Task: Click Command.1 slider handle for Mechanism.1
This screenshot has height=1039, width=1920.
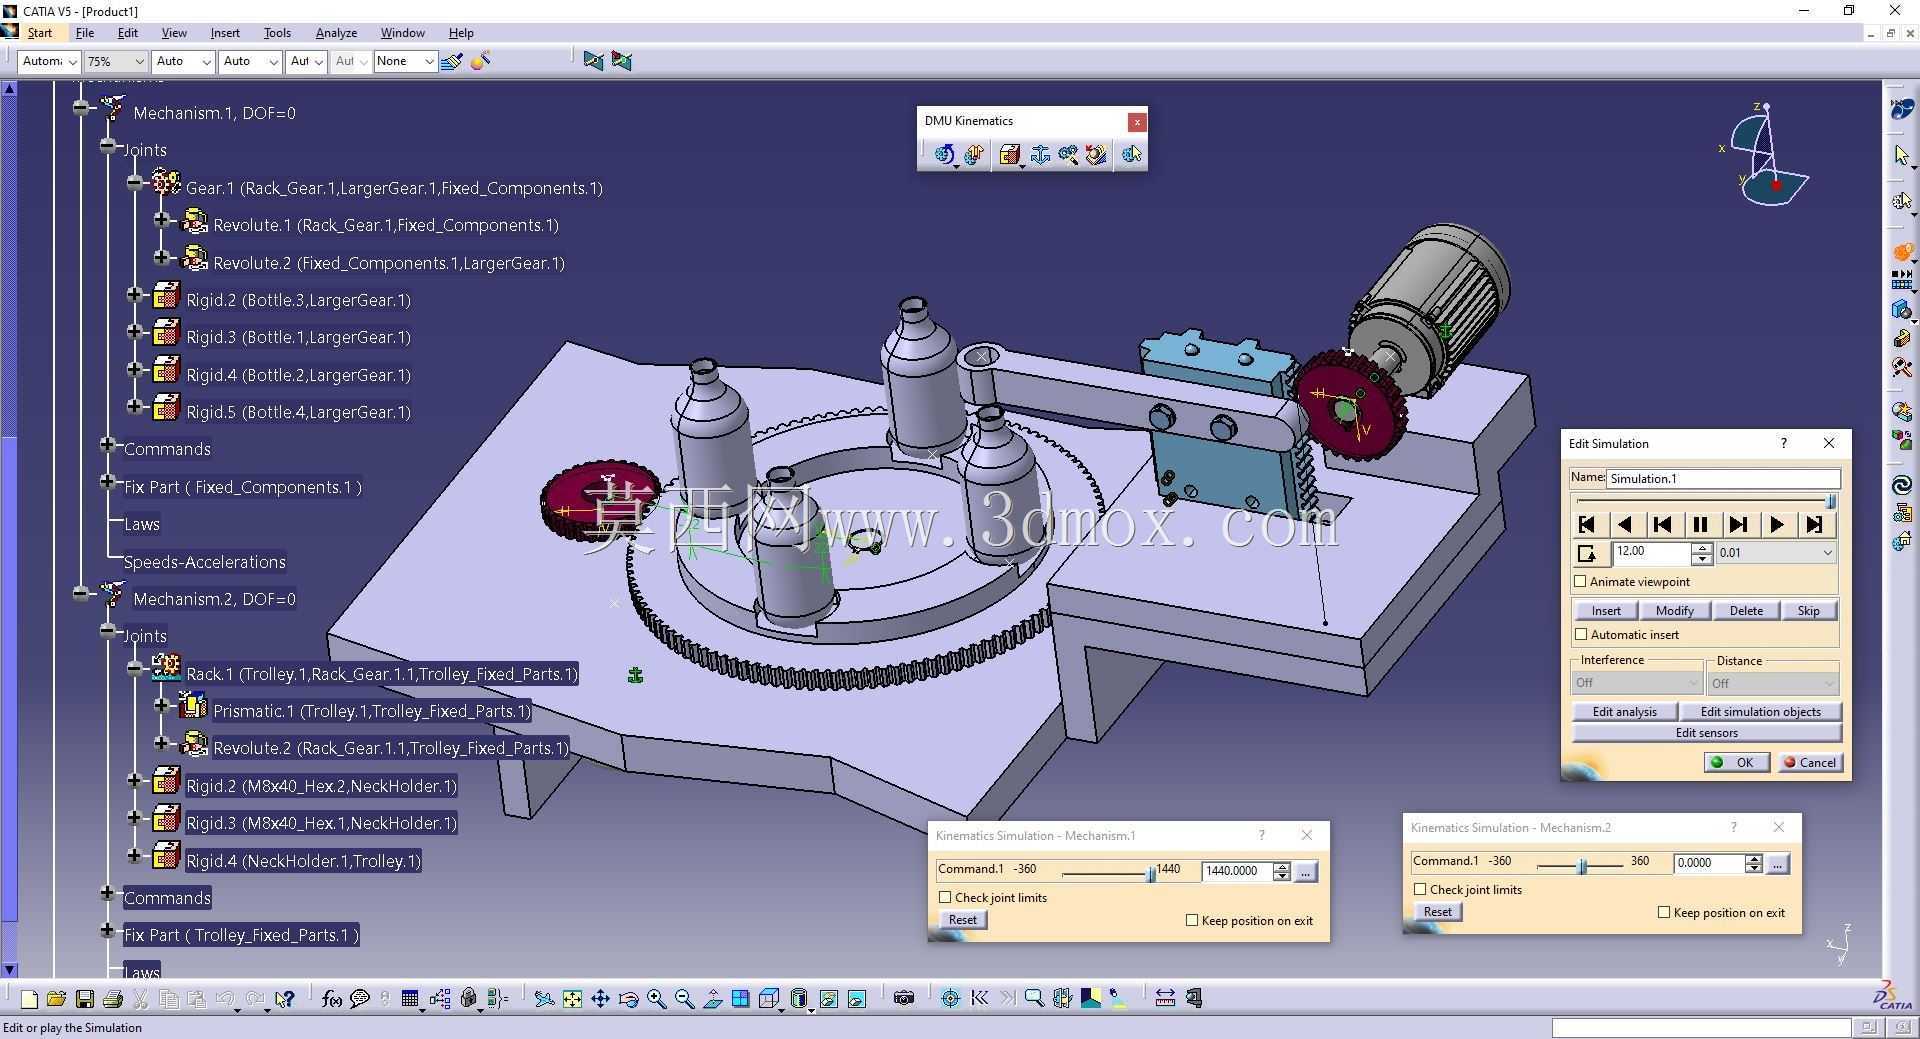Action: (x=1151, y=874)
